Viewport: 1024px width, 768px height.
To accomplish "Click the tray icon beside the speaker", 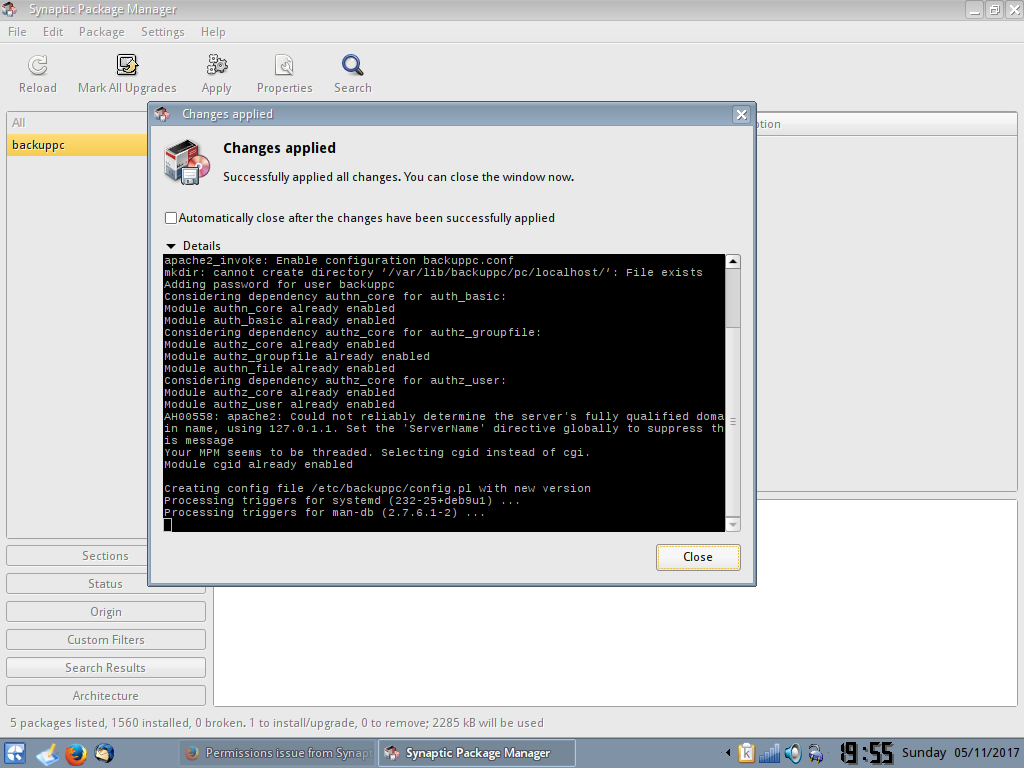I will coord(816,754).
